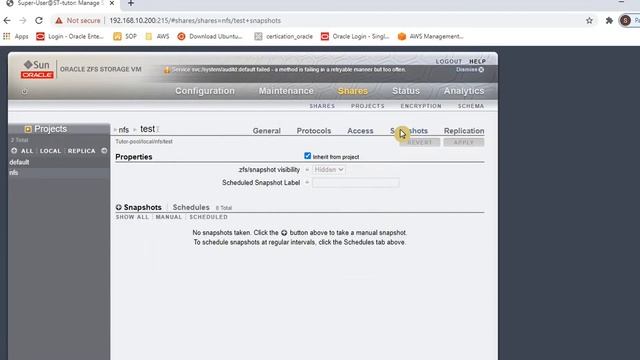
Task: Go to SCHEMA submenu
Action: click(x=471, y=106)
